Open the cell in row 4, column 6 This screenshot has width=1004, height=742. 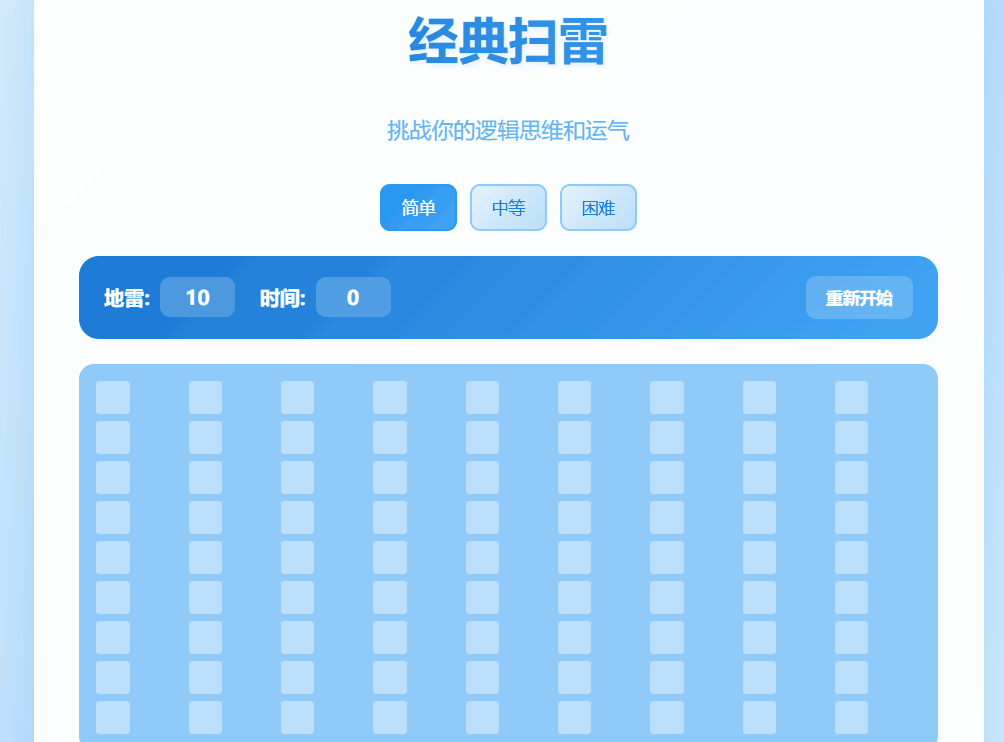tap(574, 517)
